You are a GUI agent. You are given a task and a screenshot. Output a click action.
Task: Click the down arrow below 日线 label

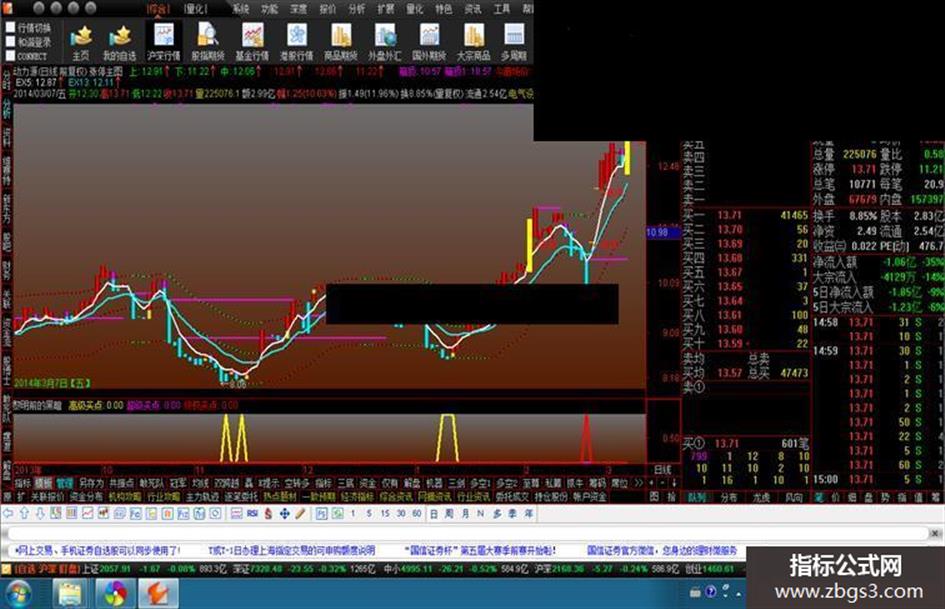(x=674, y=483)
